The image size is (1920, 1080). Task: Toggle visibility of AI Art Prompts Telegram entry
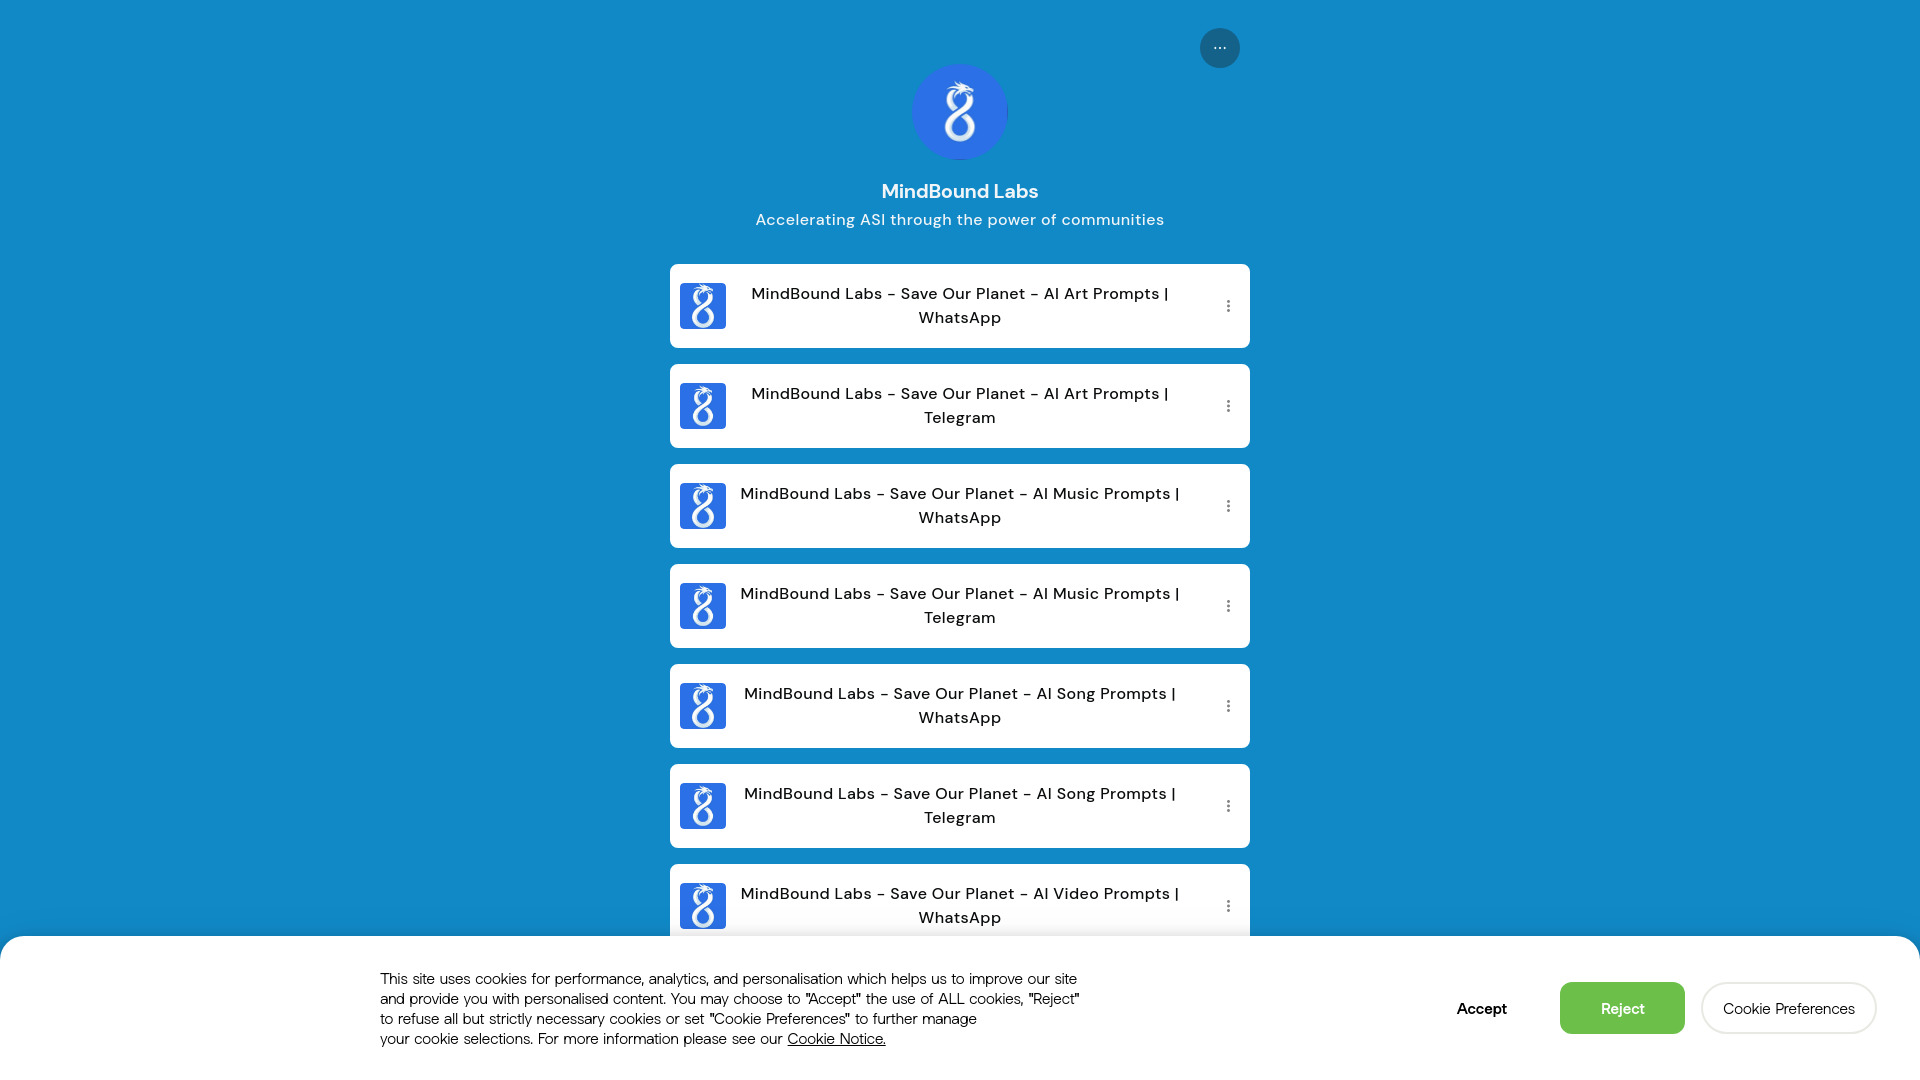pyautogui.click(x=1226, y=405)
